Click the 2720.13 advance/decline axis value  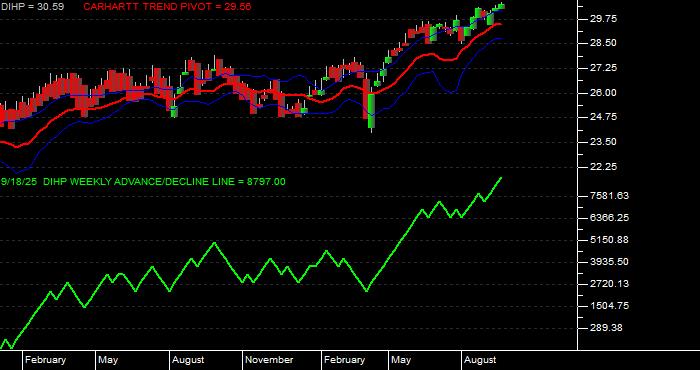coord(609,284)
